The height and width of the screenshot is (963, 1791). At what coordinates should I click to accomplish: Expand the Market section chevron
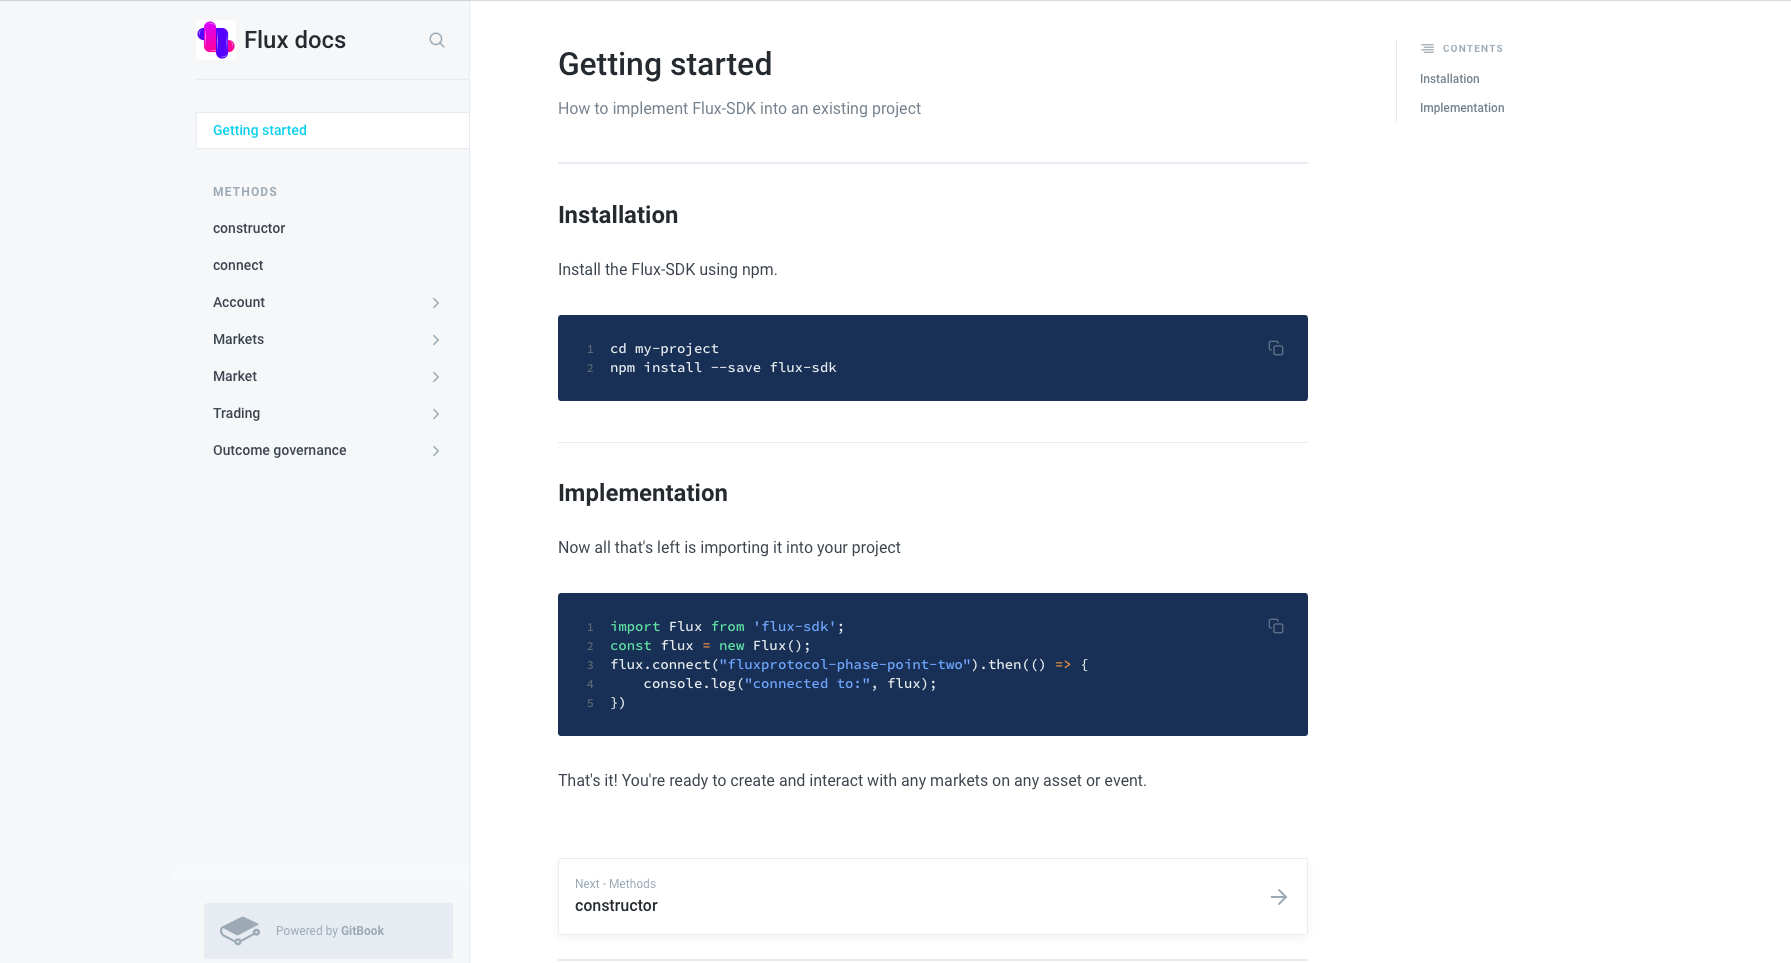tap(436, 377)
